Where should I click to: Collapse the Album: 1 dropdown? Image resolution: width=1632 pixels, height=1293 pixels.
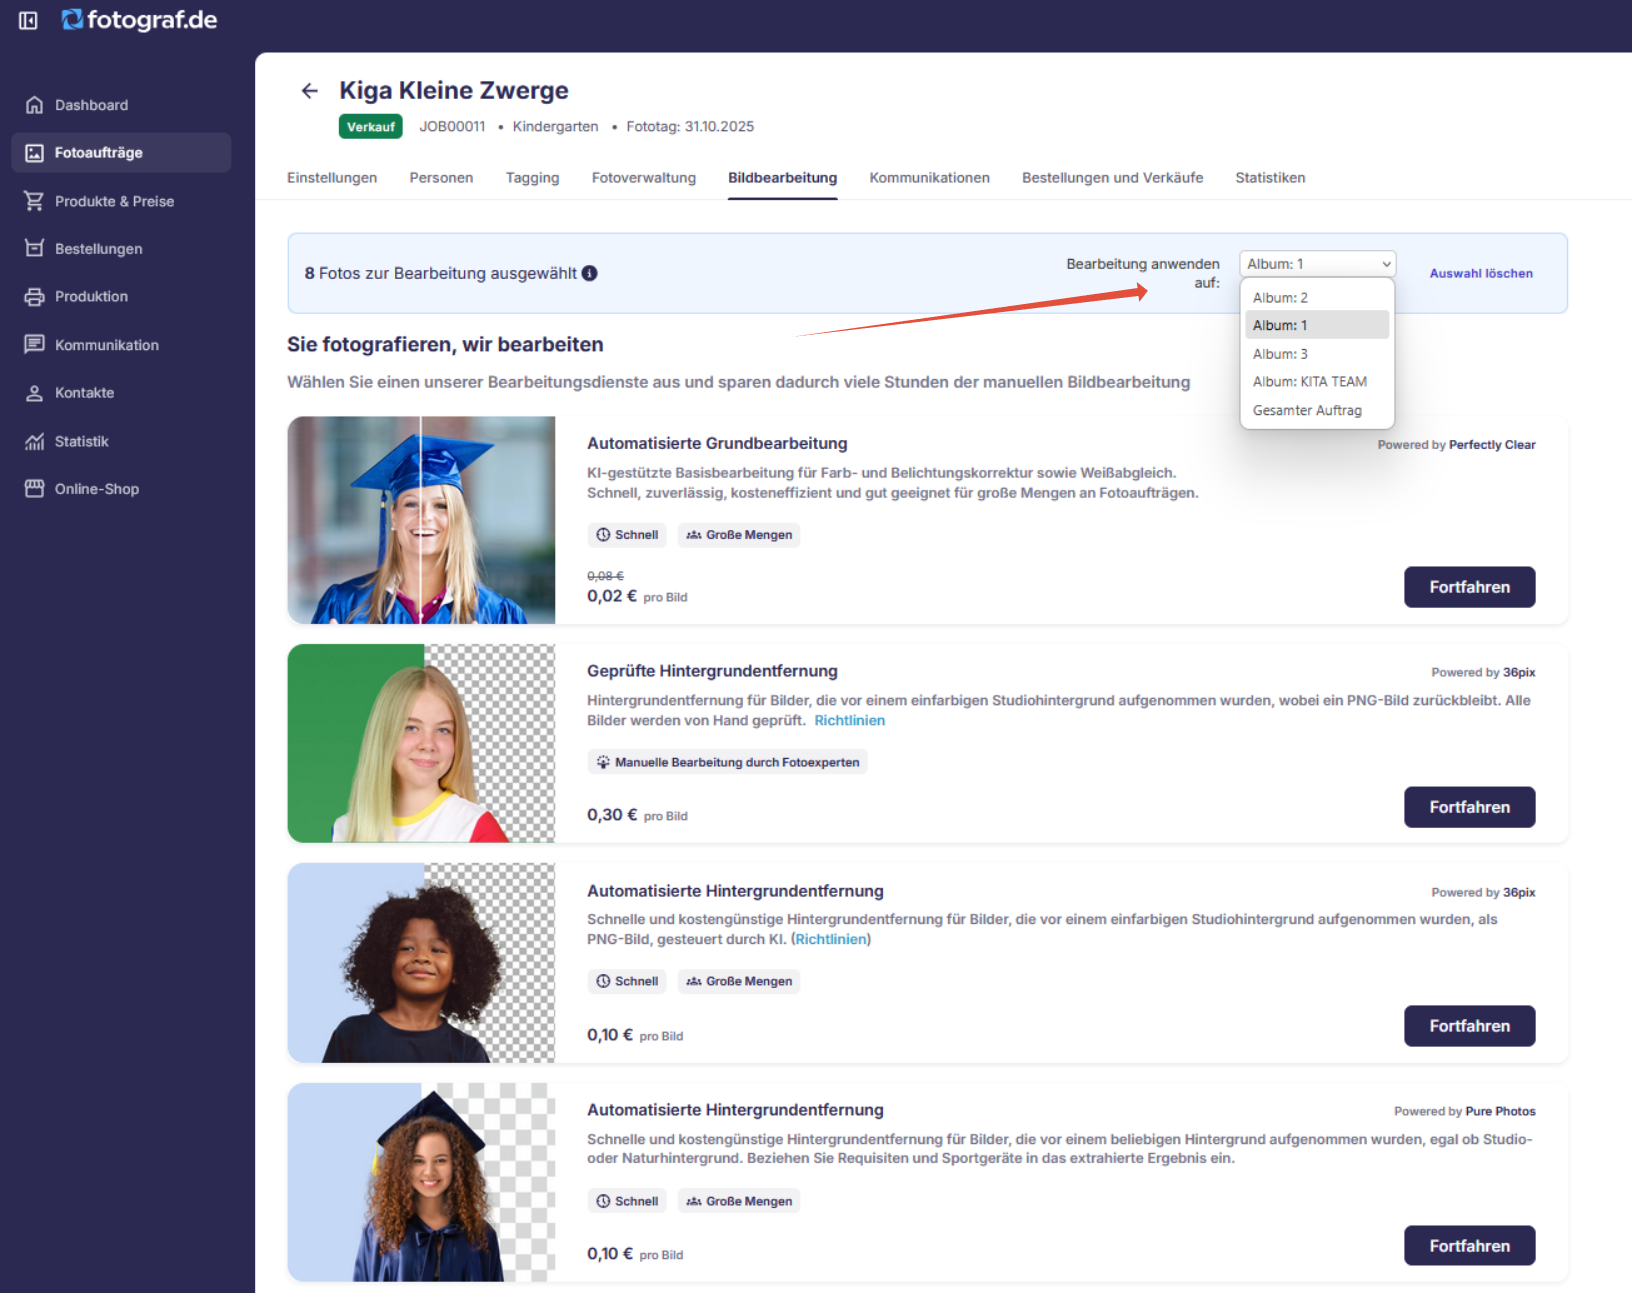(x=1317, y=264)
